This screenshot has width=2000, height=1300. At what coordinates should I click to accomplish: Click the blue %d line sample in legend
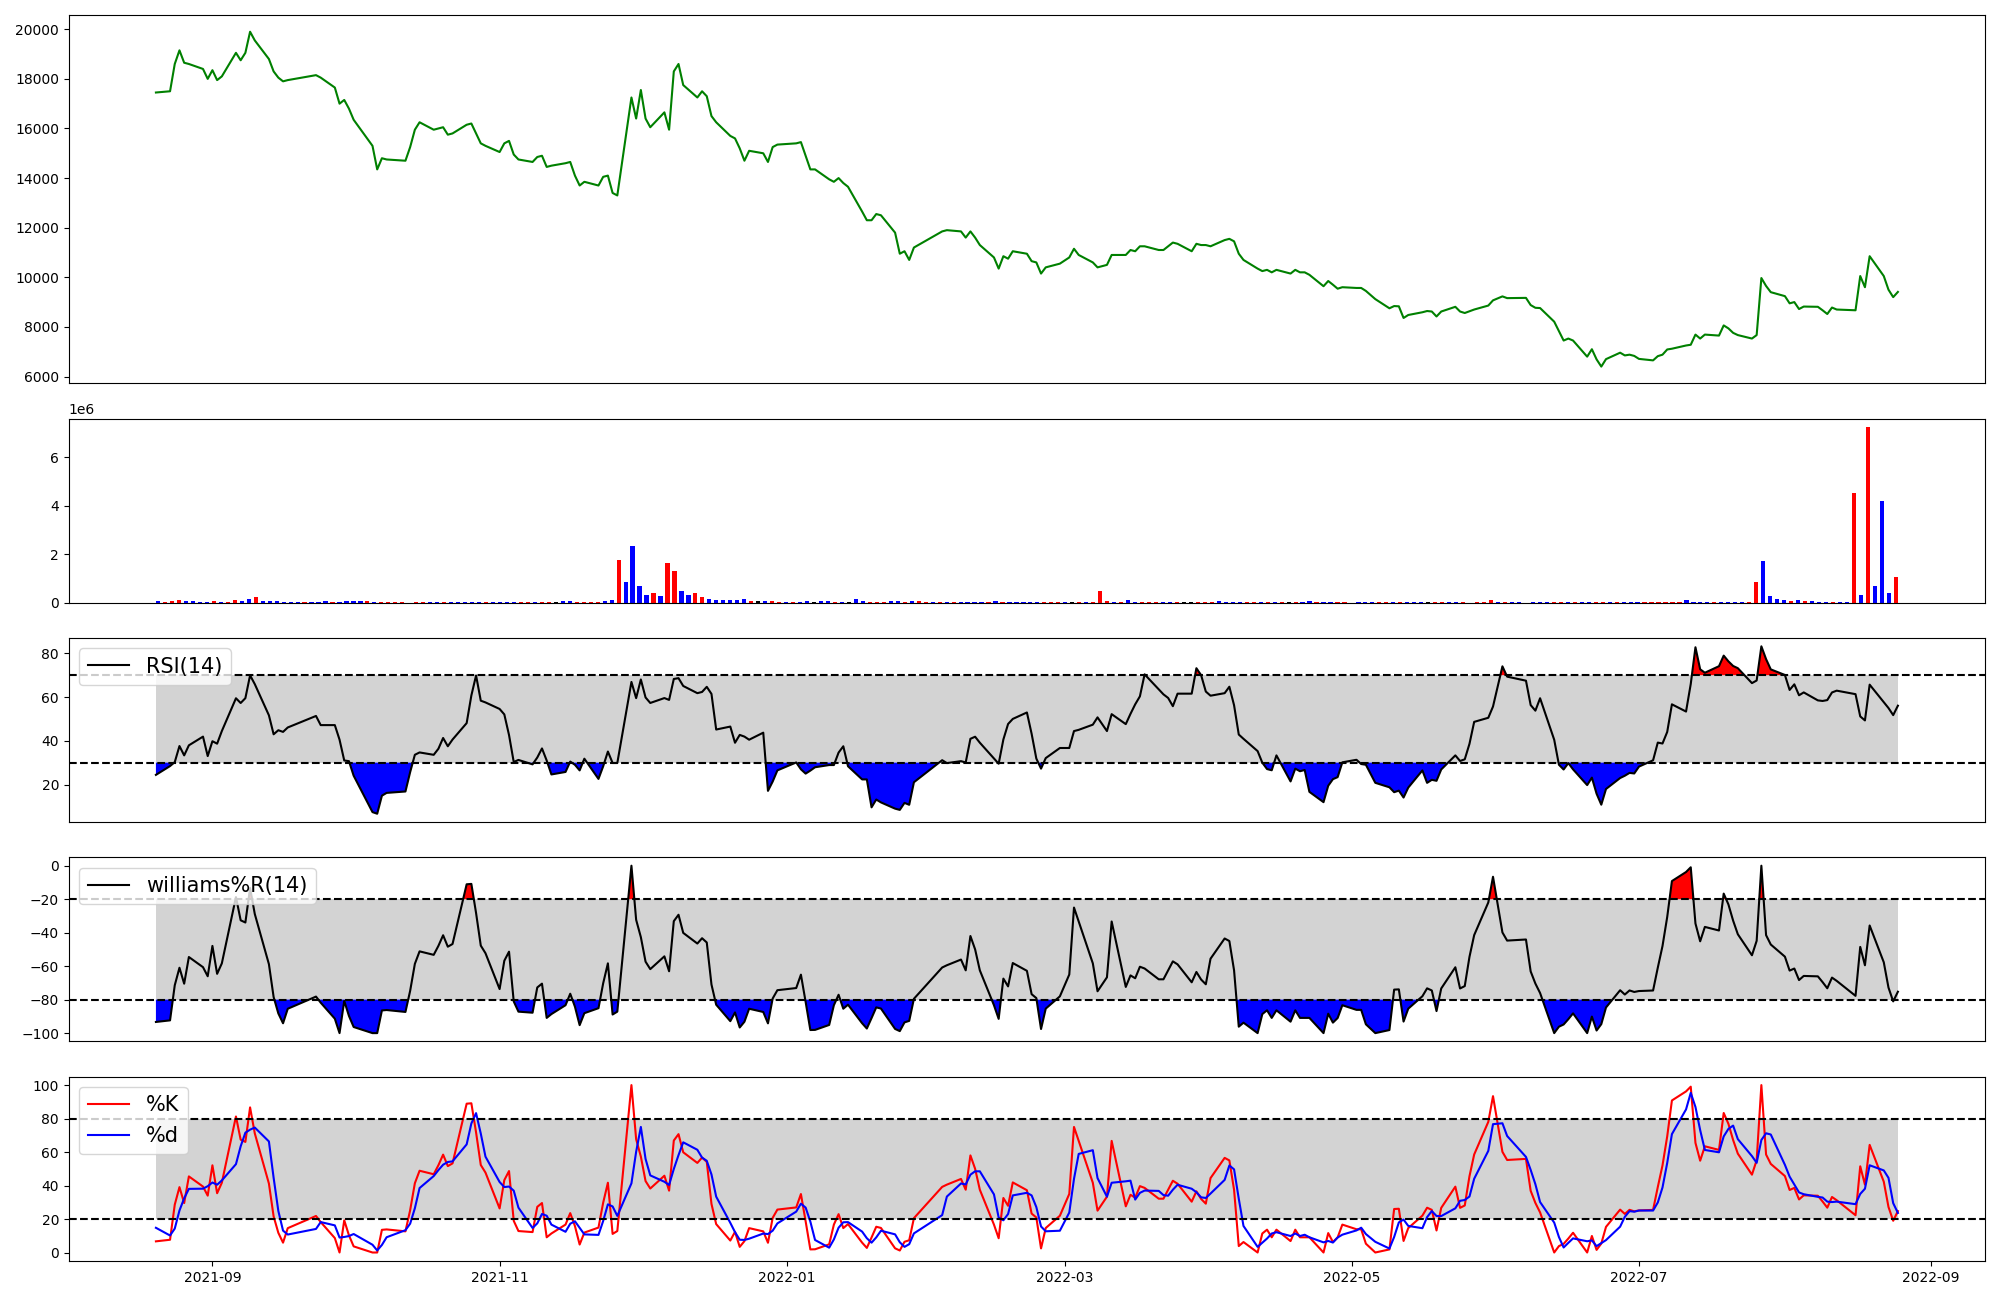[109, 1135]
